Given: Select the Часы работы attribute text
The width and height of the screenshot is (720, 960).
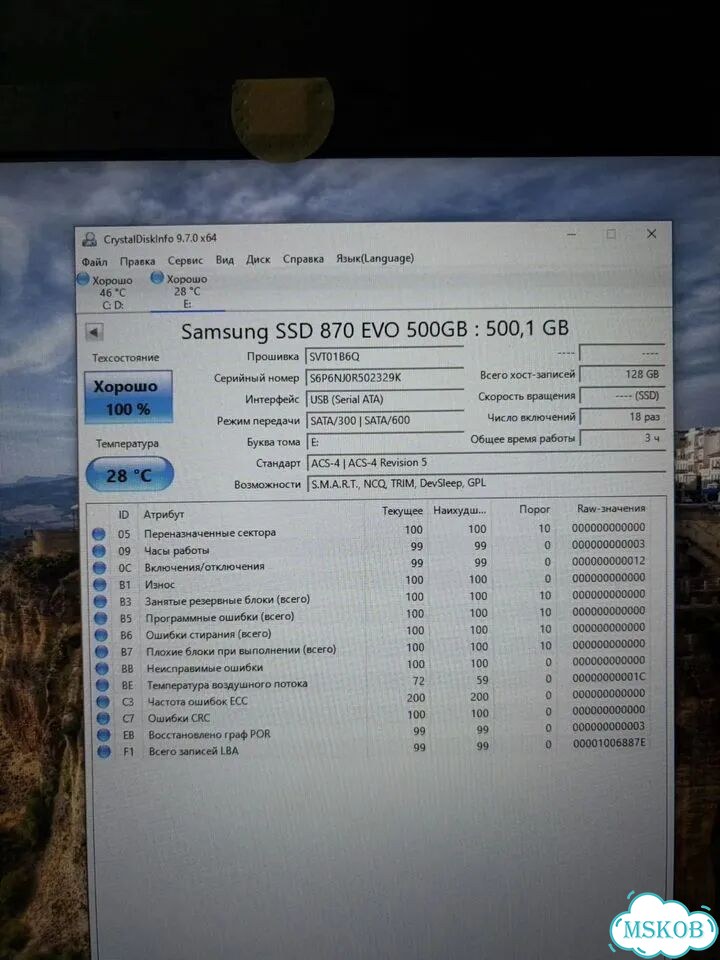Looking at the screenshot, I should 176,550.
